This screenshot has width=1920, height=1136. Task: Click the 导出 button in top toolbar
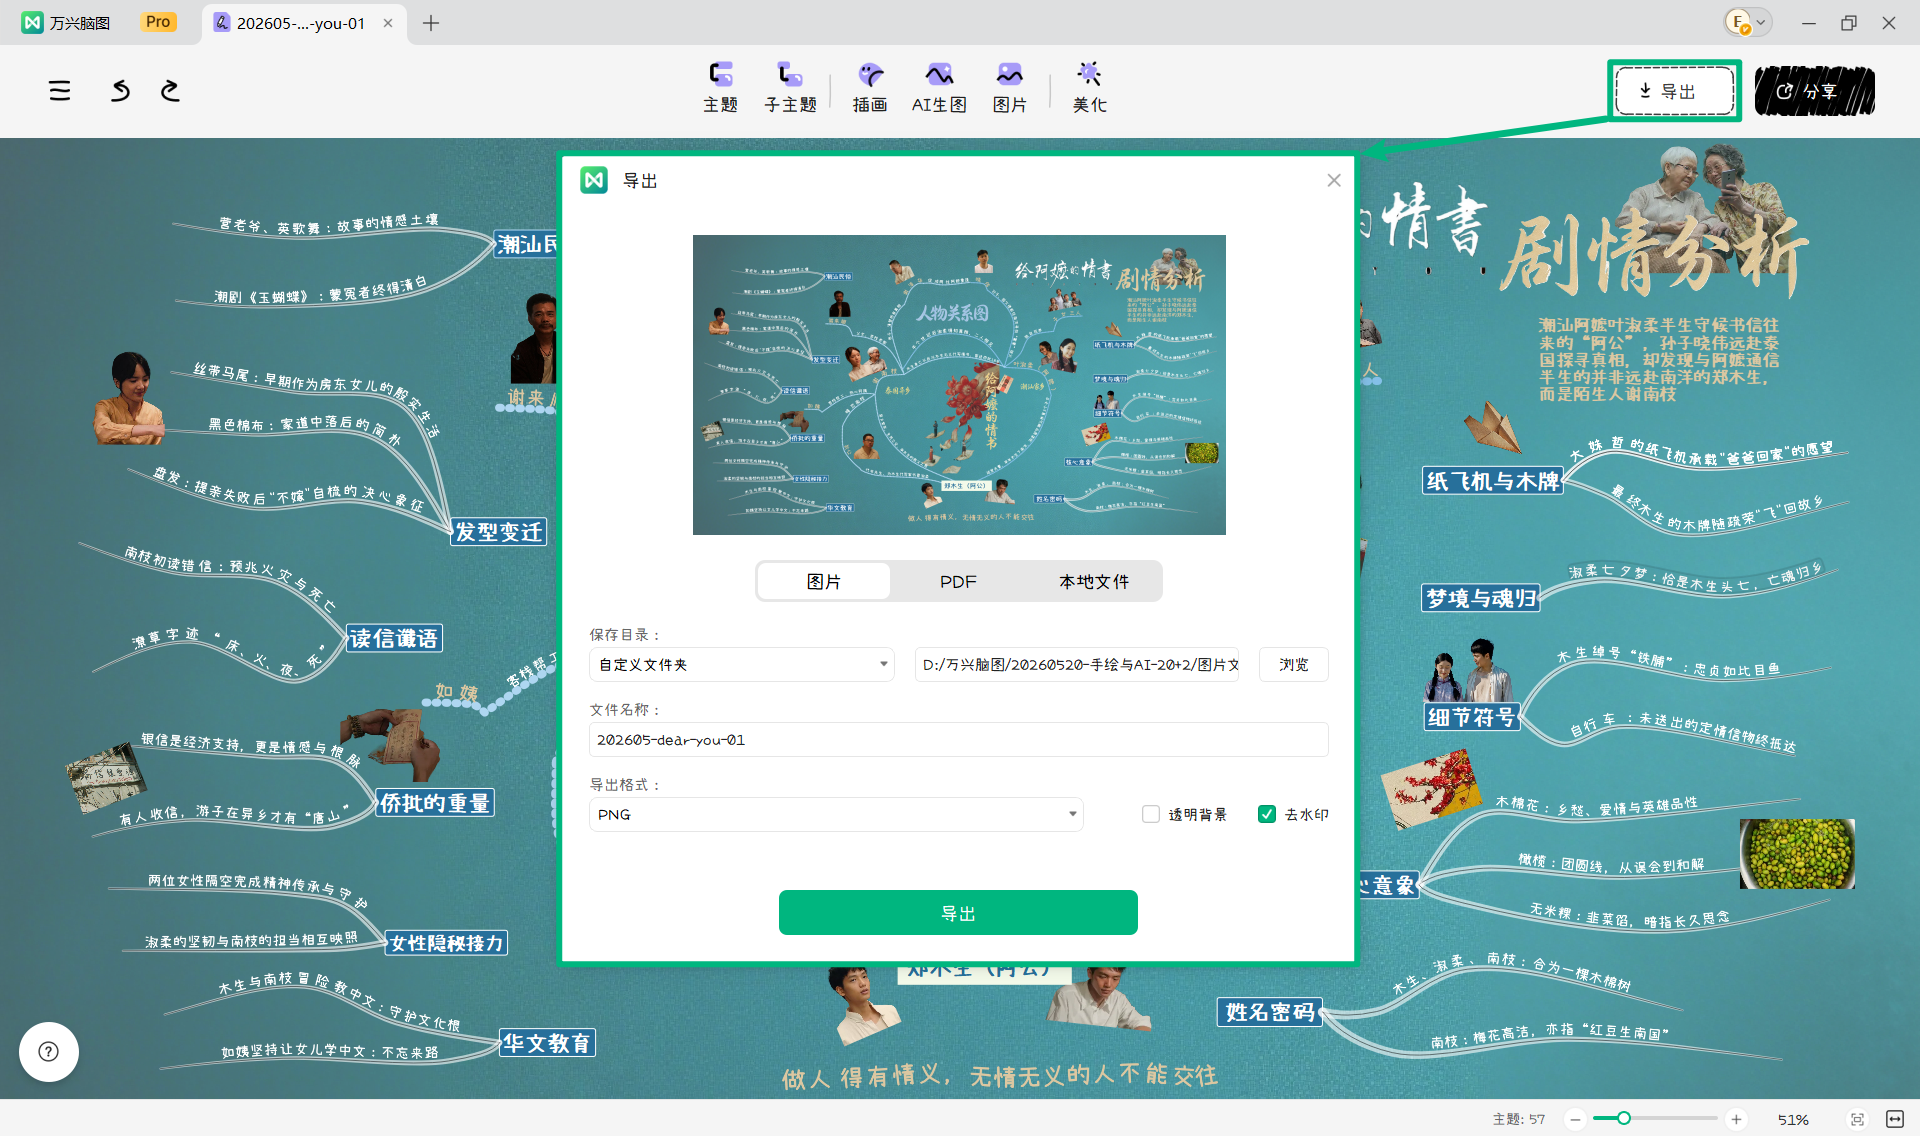[1675, 91]
